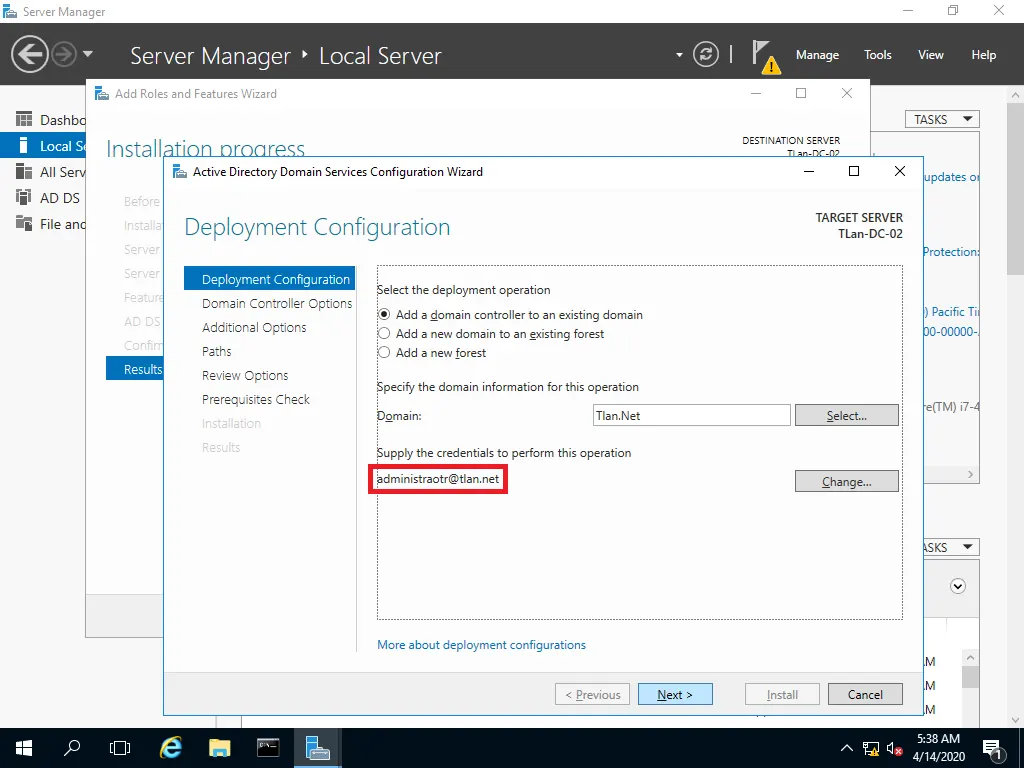The height and width of the screenshot is (768, 1024).
Task: Click the taskbar clock showing 5:38 AM
Action: coord(938,748)
